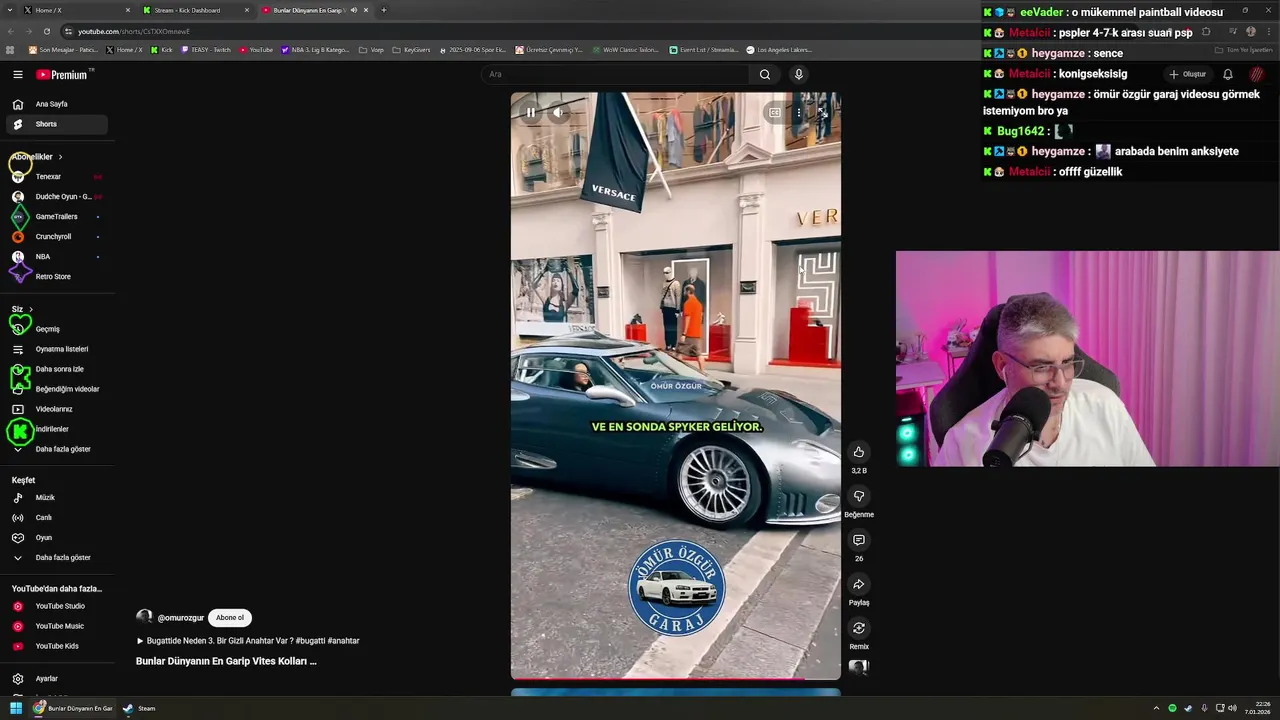Expand the Abonelikler section

(x=37, y=157)
